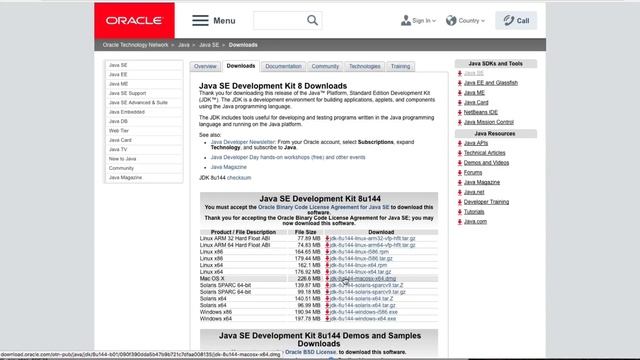640x360 pixels.
Task: Open the Java Developer Day hands-on workshops link
Action: tap(288, 157)
